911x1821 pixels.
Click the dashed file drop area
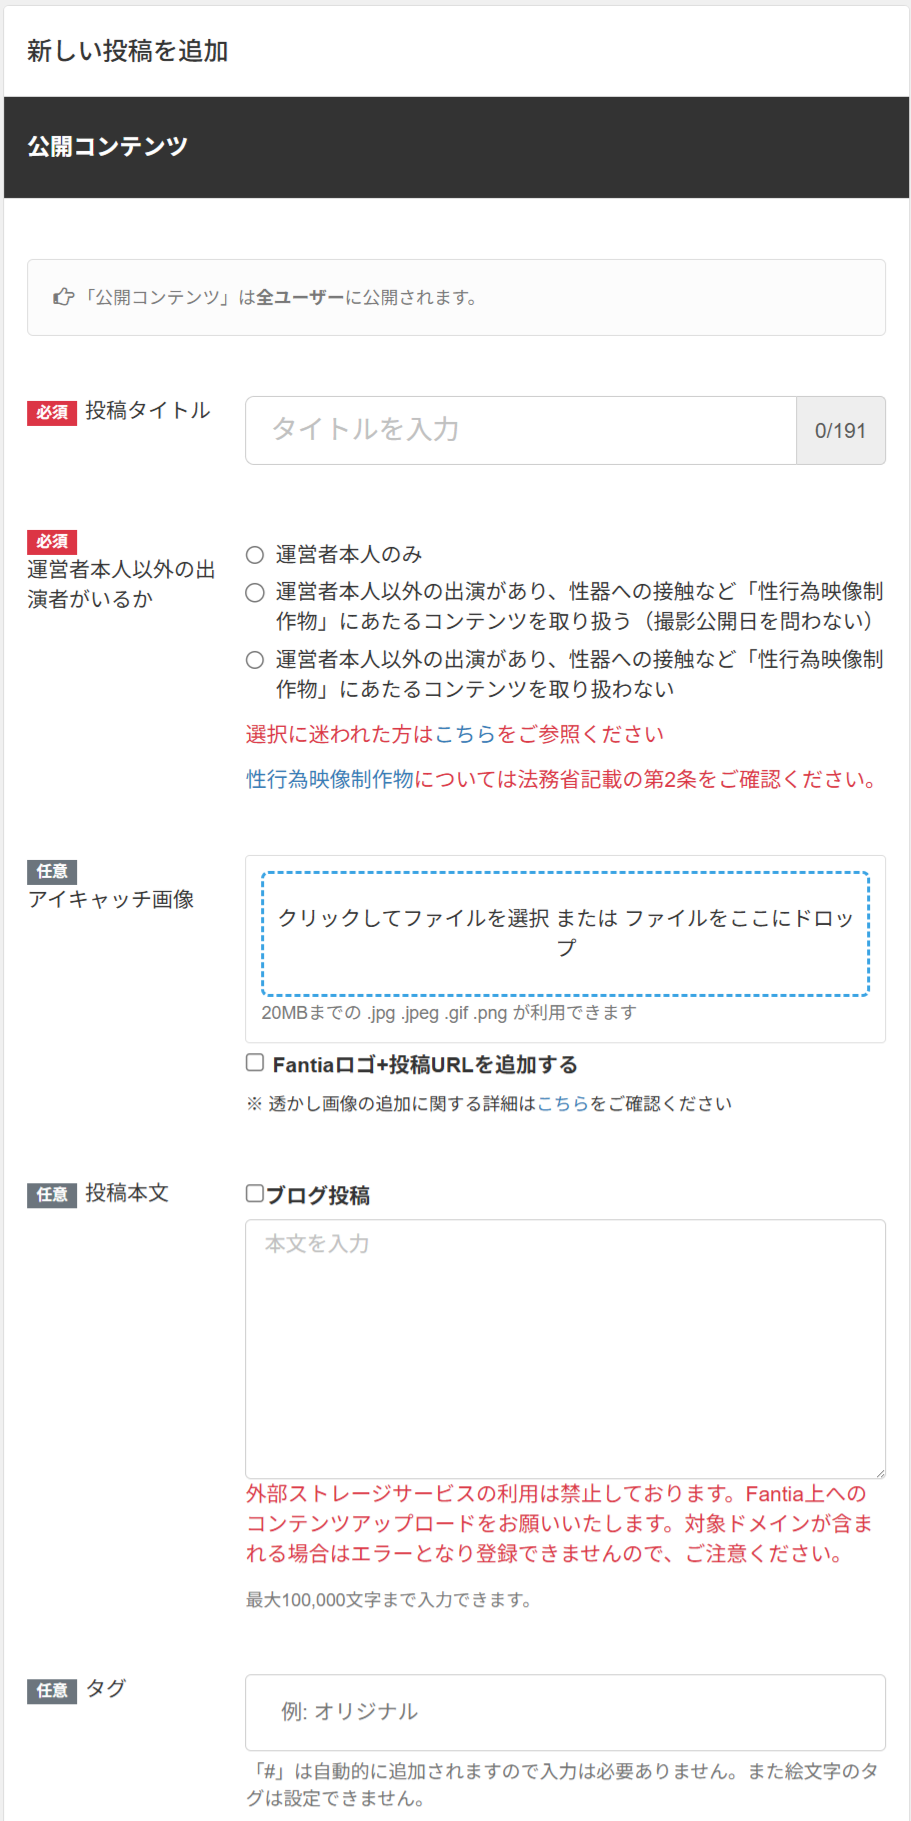click(x=565, y=933)
